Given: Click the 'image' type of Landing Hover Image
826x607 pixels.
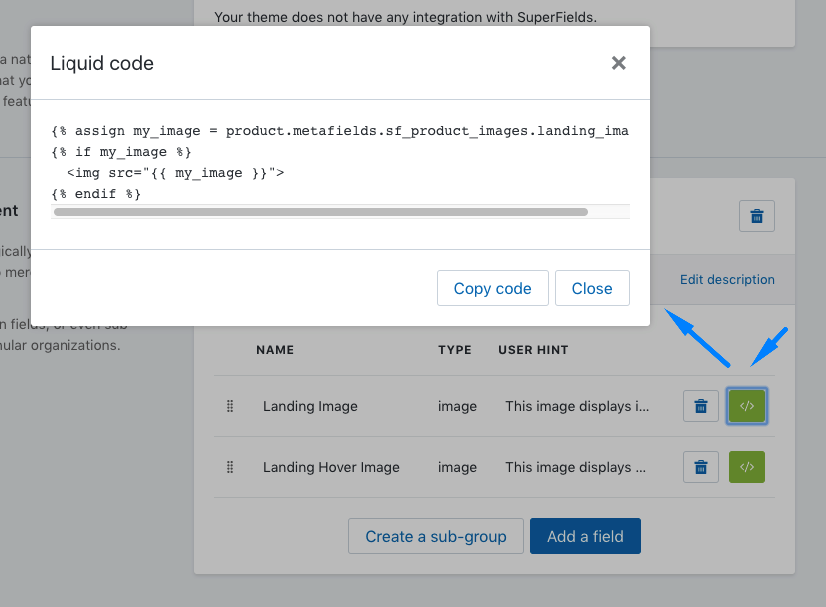Looking at the screenshot, I should click(457, 467).
